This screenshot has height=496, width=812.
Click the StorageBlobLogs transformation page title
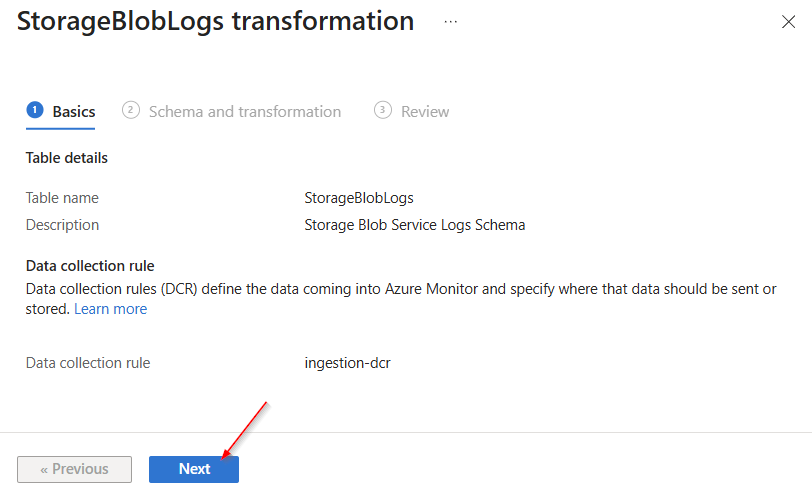click(x=215, y=22)
